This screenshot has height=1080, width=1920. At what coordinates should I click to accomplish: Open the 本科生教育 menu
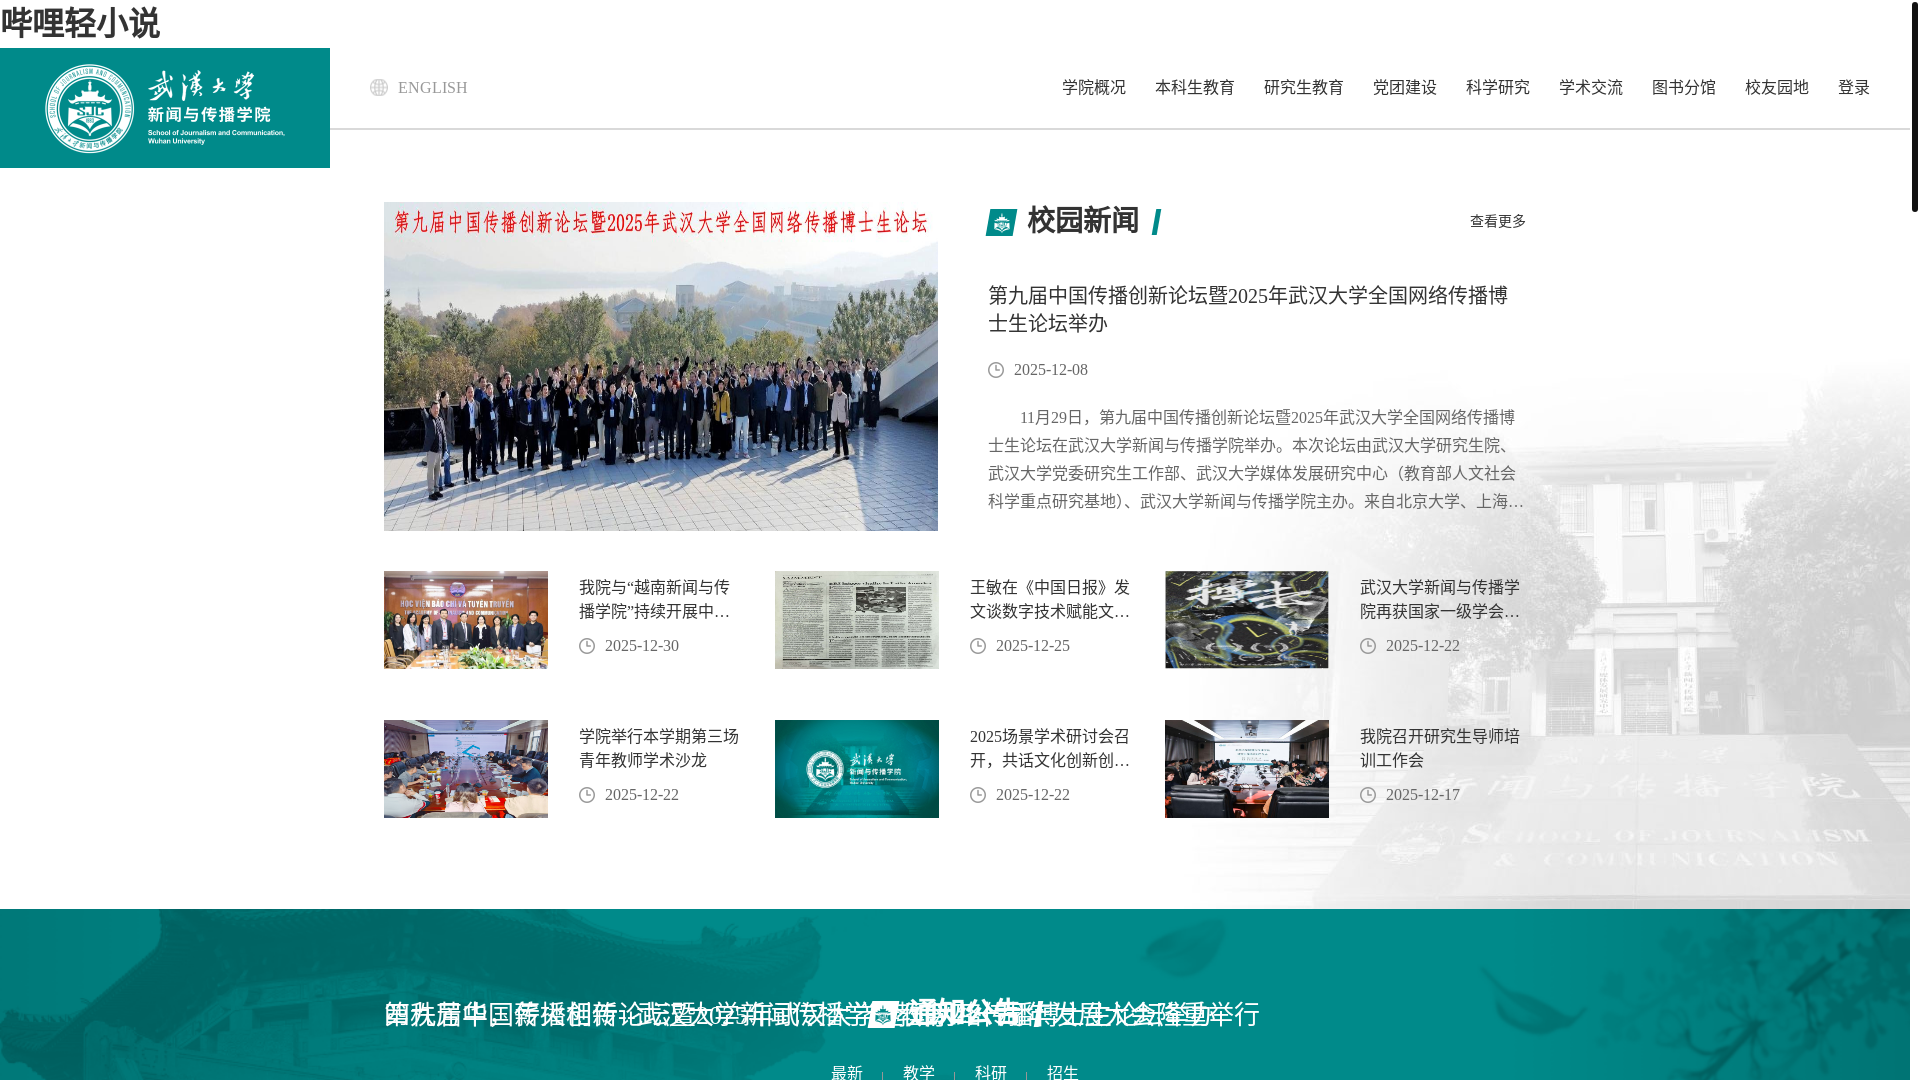[1195, 88]
